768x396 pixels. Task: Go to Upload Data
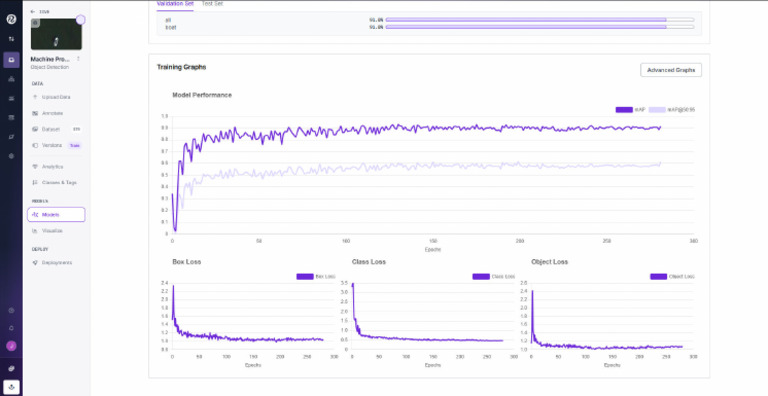tap(56, 97)
